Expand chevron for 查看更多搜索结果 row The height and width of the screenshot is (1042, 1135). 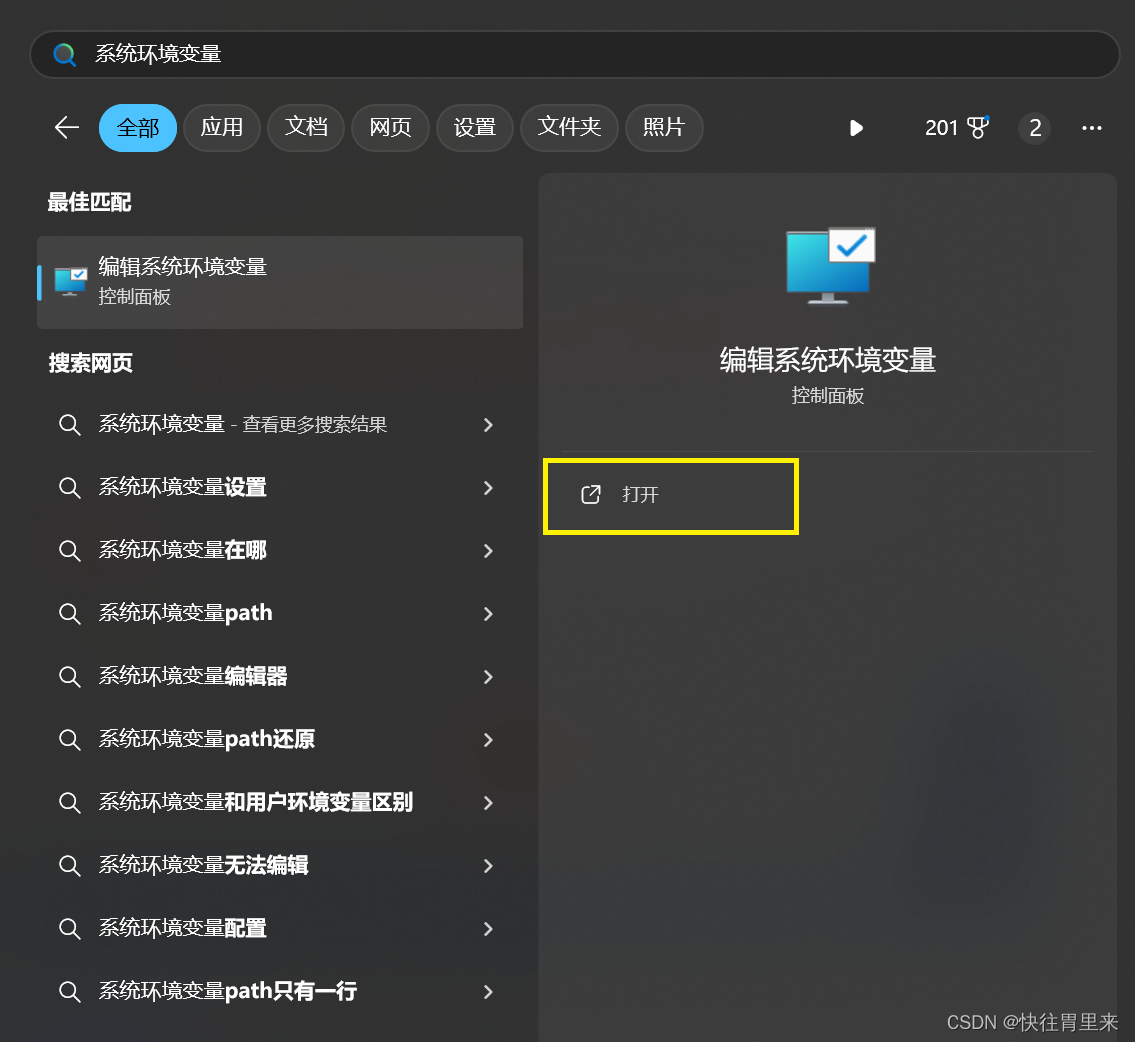[x=489, y=425]
